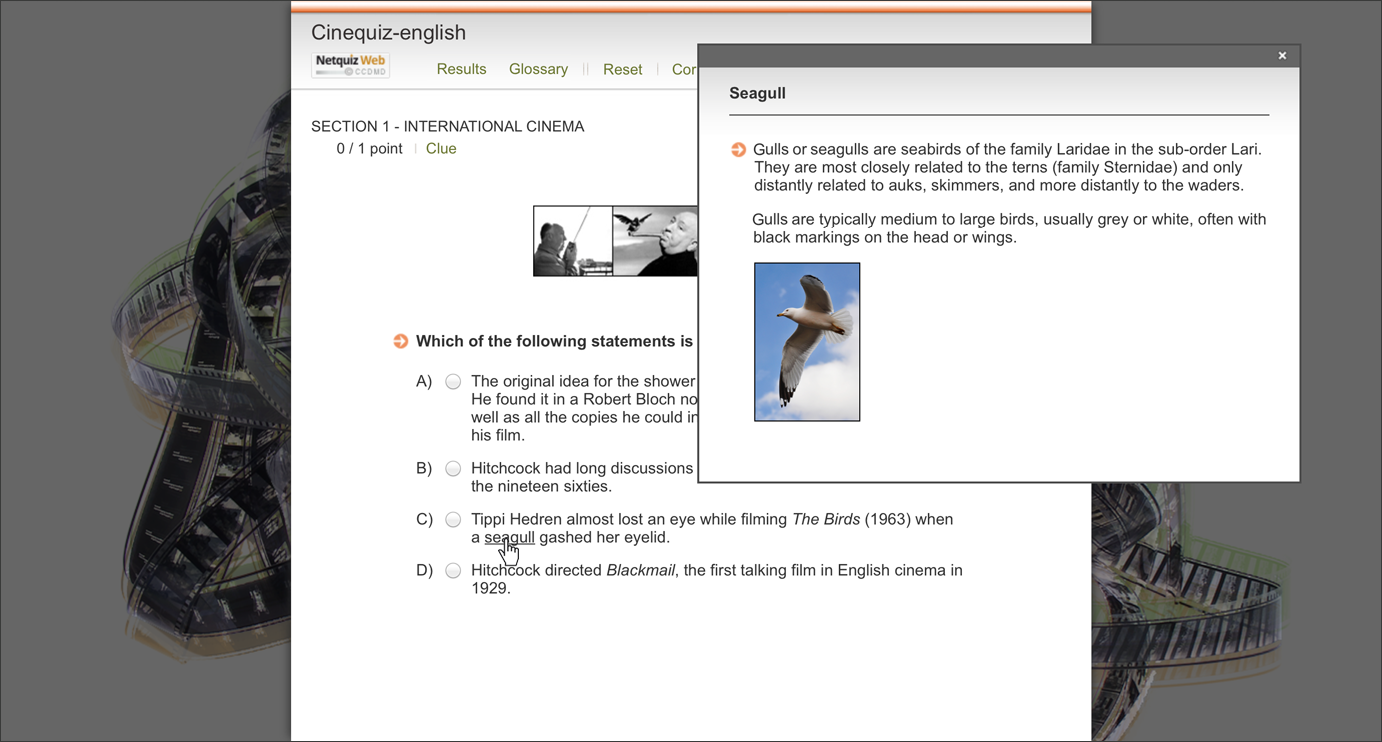This screenshot has width=1382, height=742.
Task: Click the underlined seagull glossary link
Action: coord(509,538)
